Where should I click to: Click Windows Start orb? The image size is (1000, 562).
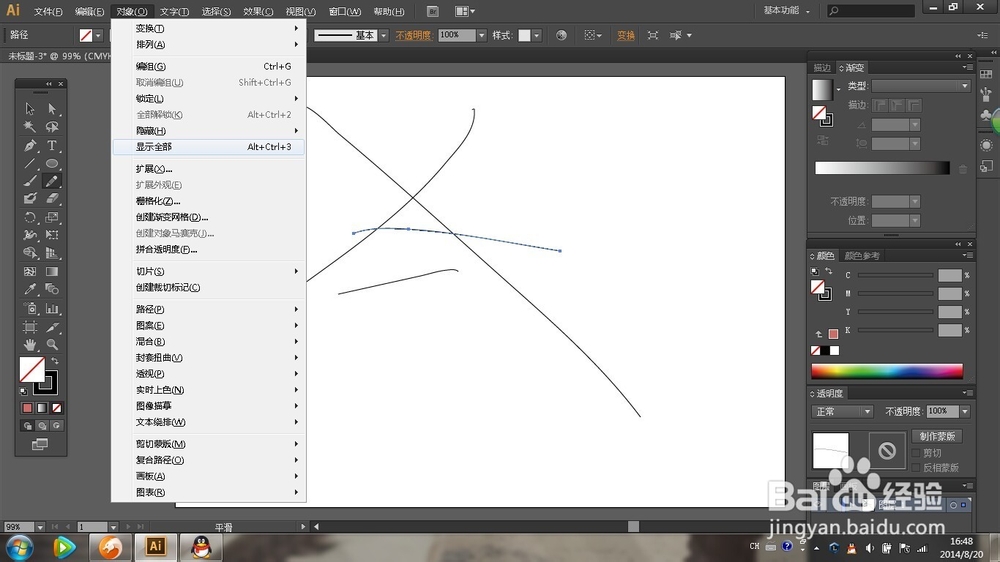[x=20, y=547]
